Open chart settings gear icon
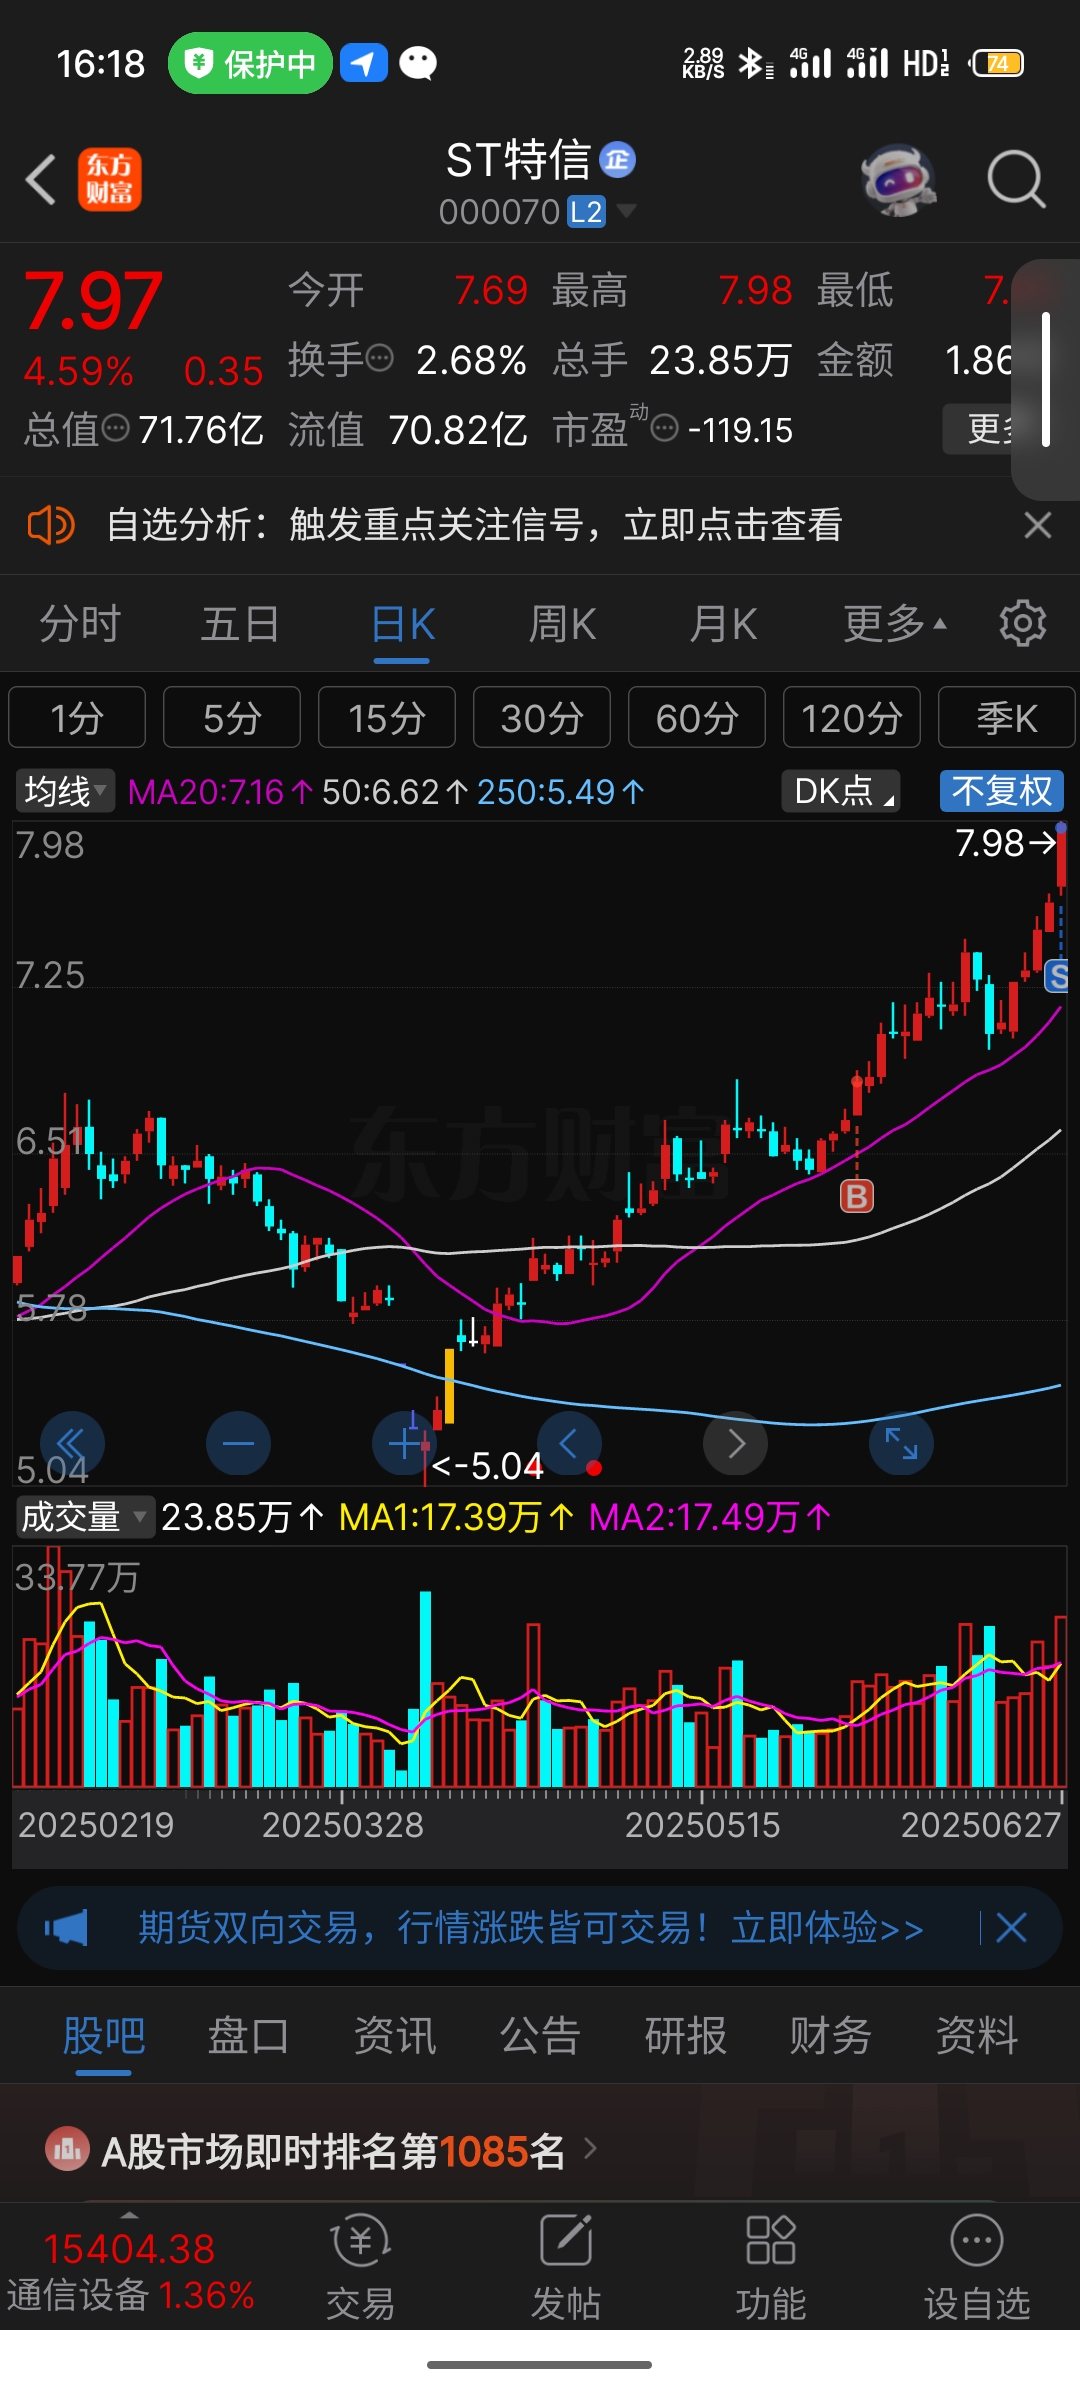This screenshot has height=2400, width=1080. 1022,624
